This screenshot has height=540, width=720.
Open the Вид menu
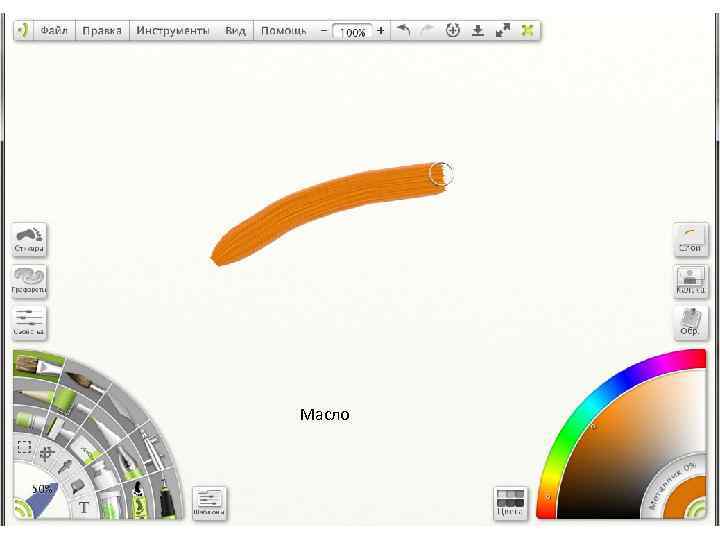tap(235, 31)
